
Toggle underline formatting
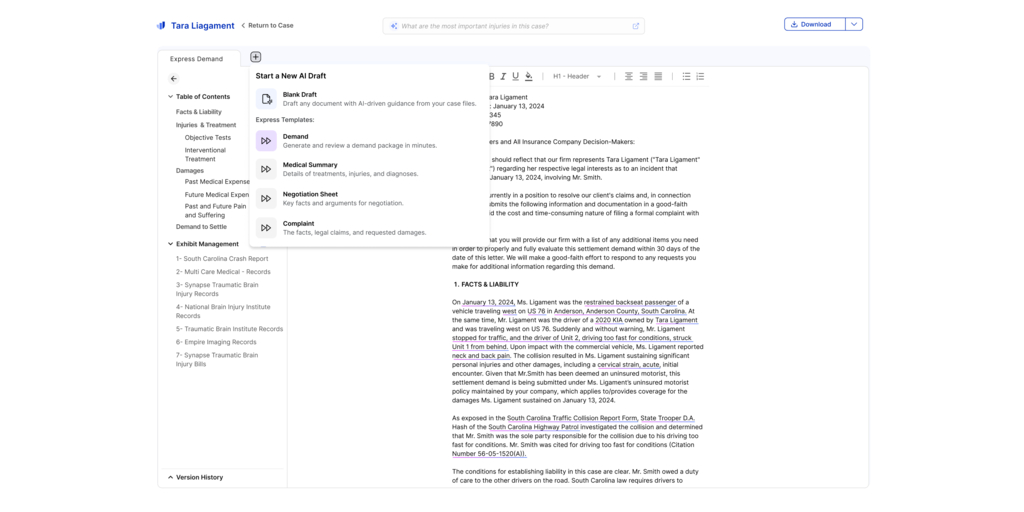(x=515, y=76)
